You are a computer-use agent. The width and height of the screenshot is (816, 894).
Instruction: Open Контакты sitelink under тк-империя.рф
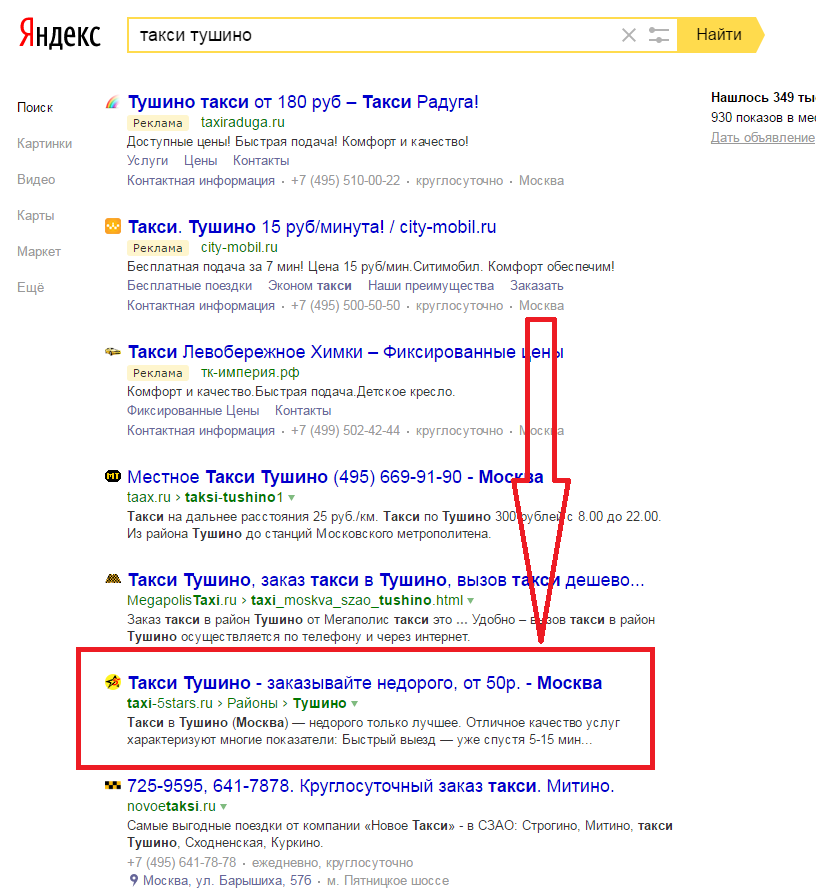point(303,411)
